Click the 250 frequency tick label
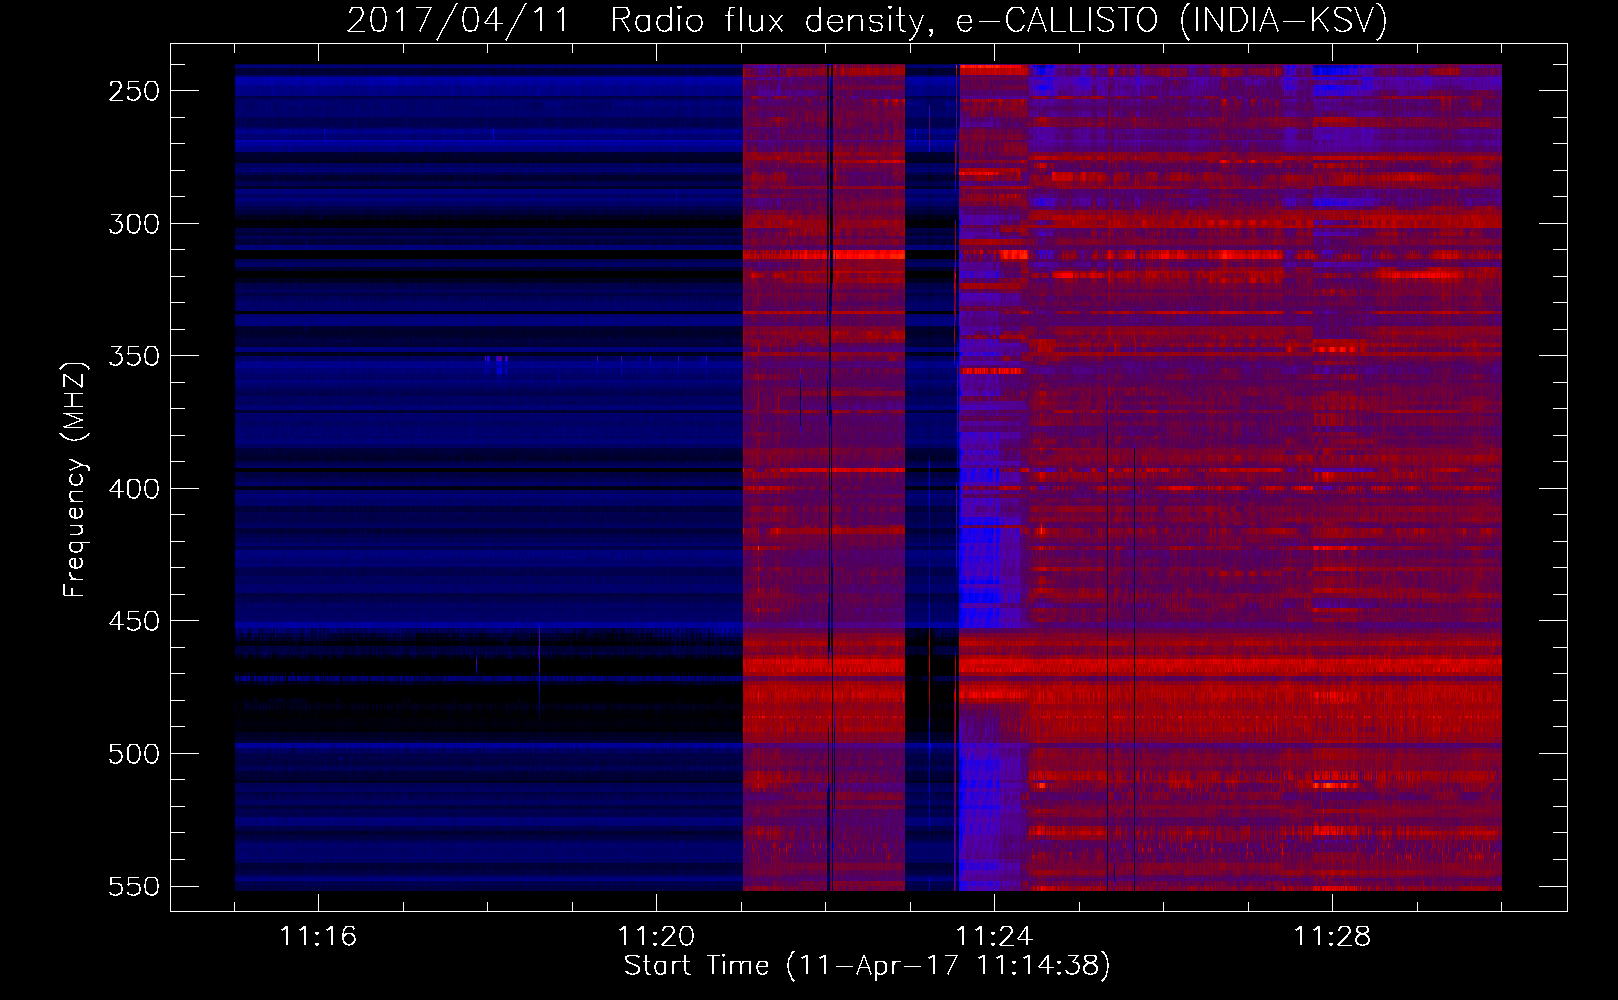Viewport: 1618px width, 1000px height. [x=133, y=91]
